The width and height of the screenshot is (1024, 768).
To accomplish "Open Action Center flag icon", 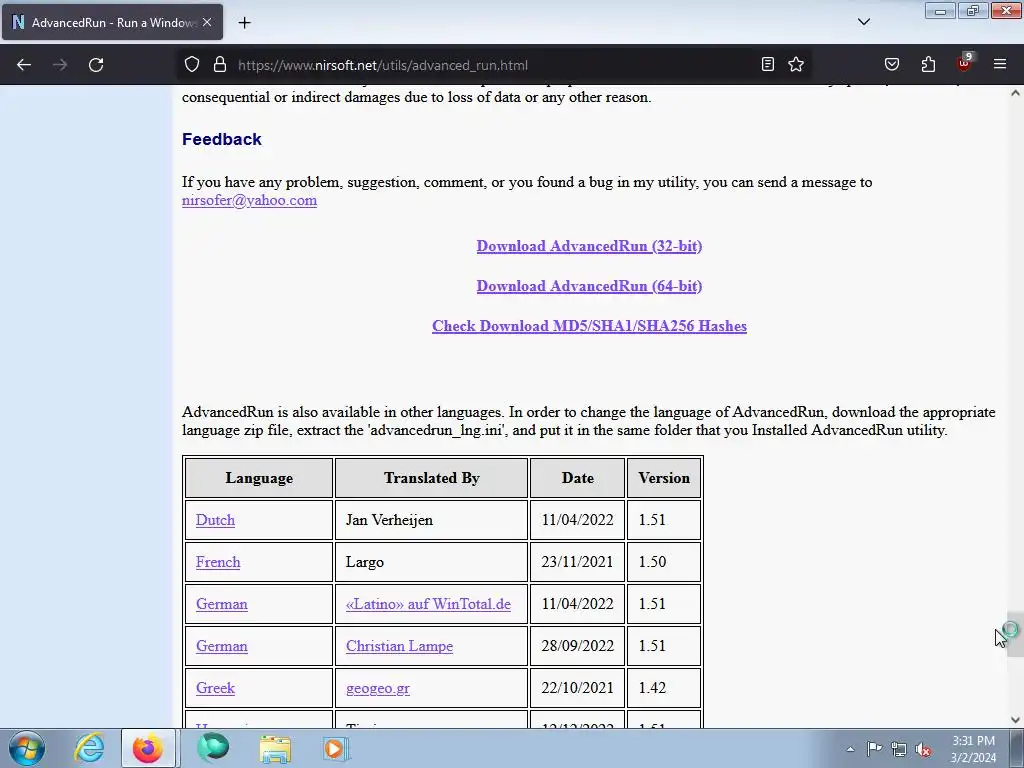I will tap(874, 749).
